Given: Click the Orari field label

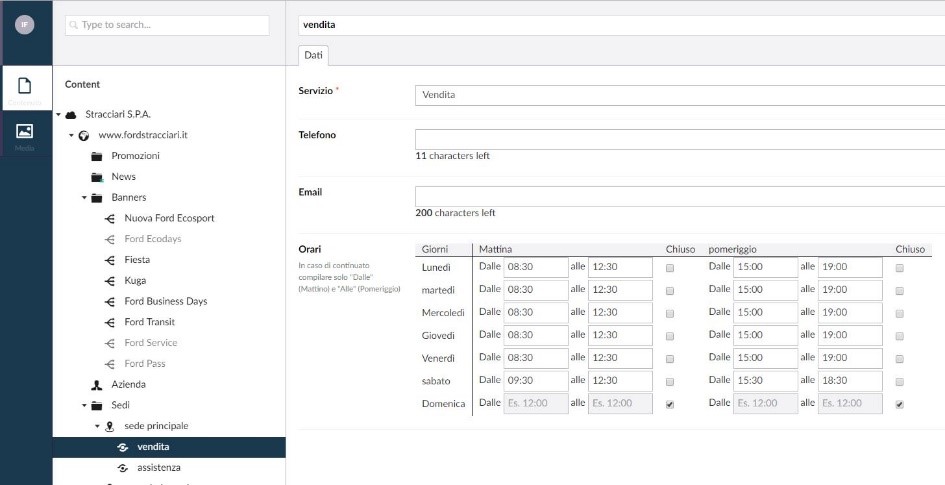Looking at the screenshot, I should (310, 249).
